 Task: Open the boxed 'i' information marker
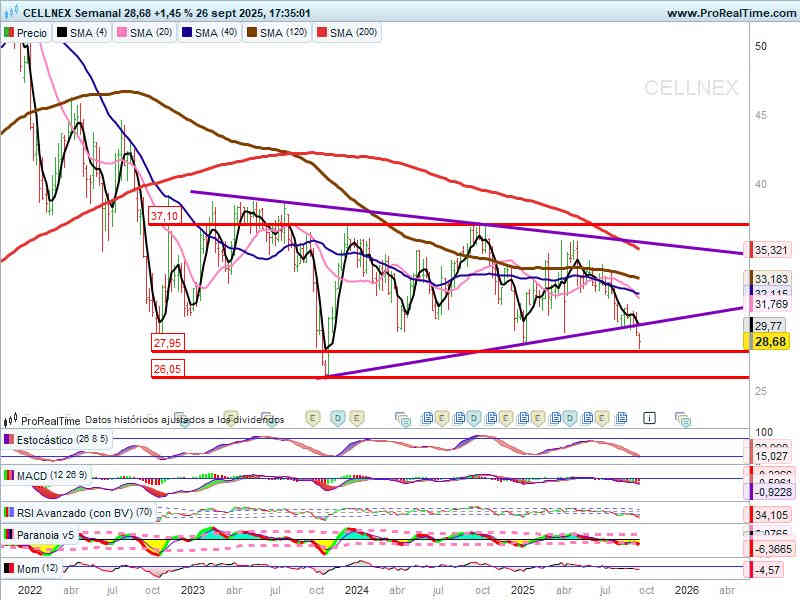click(x=649, y=418)
